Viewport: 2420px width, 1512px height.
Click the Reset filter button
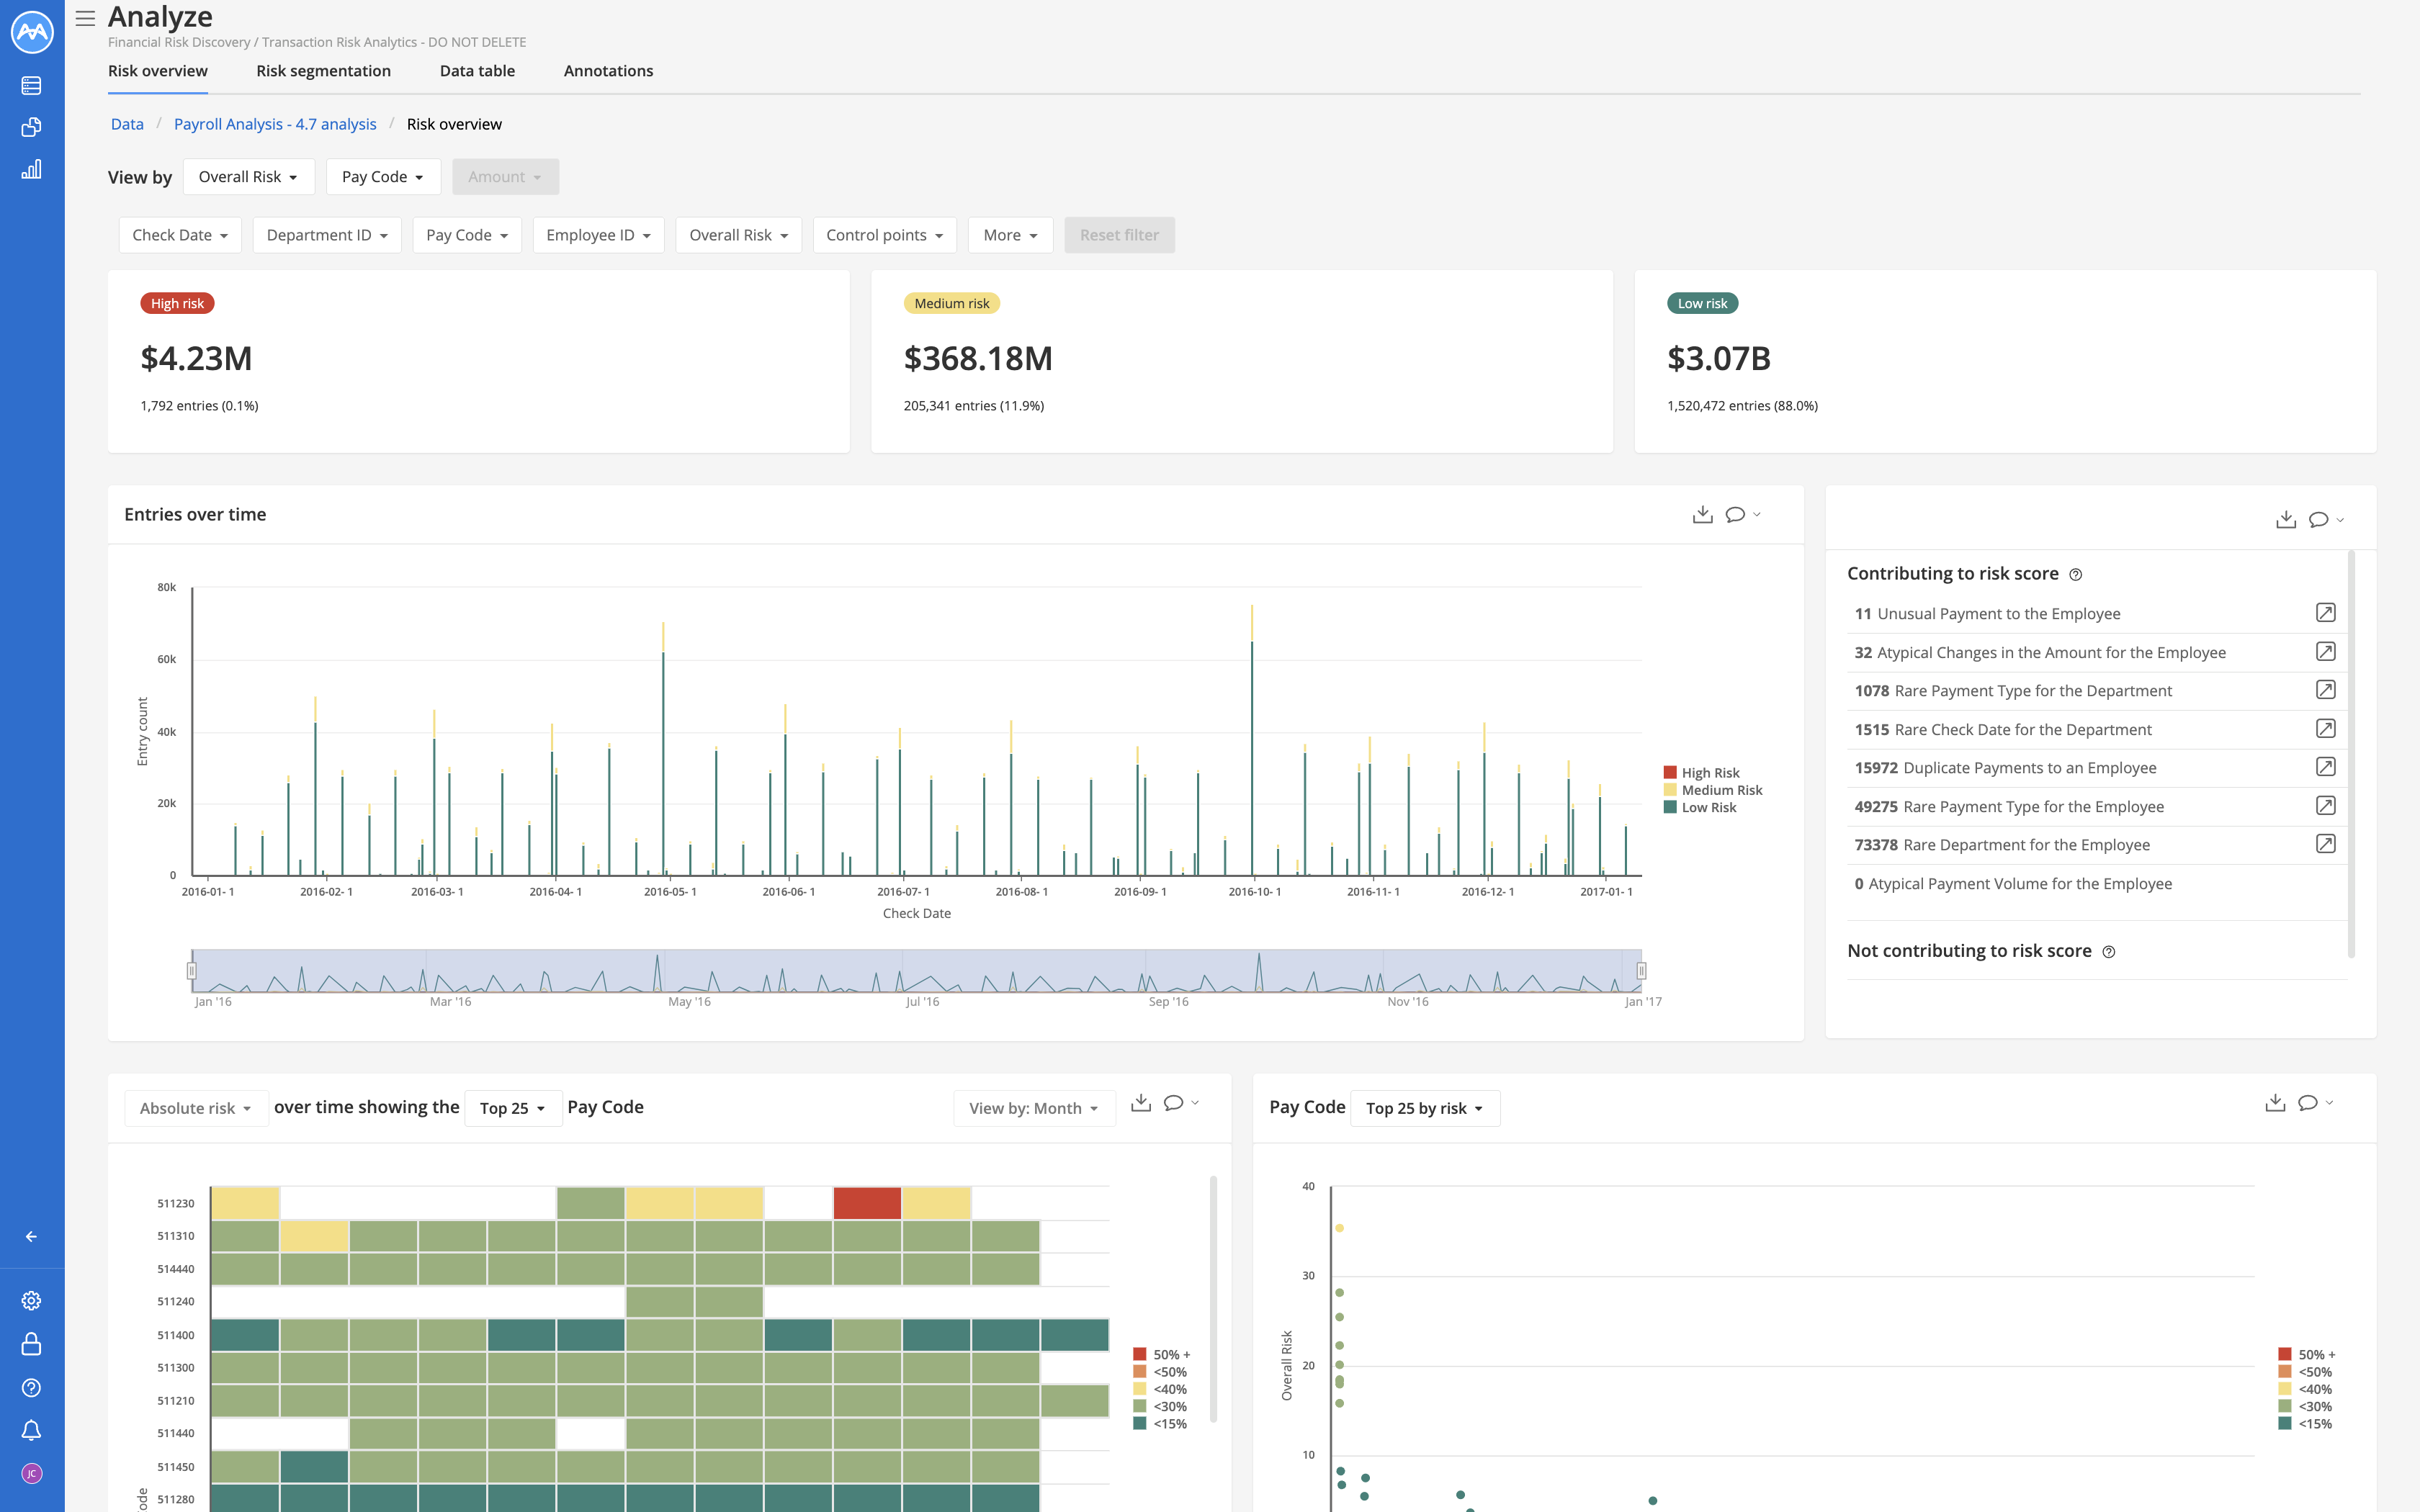[x=1119, y=234]
